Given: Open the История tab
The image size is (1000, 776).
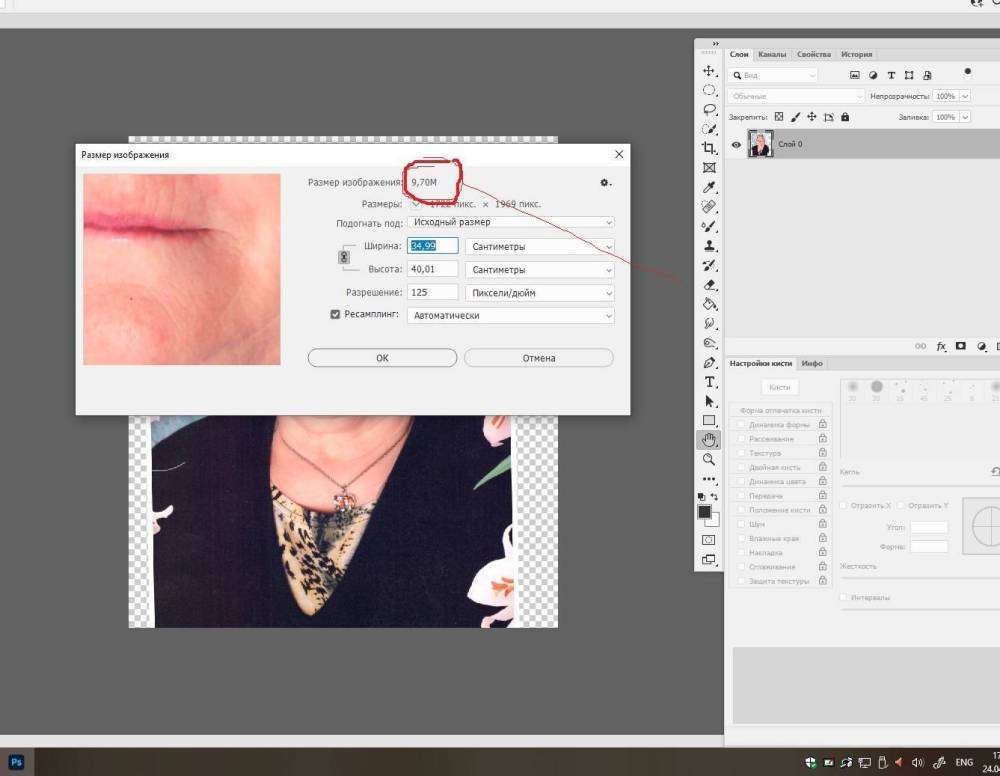Looking at the screenshot, I should click(856, 54).
